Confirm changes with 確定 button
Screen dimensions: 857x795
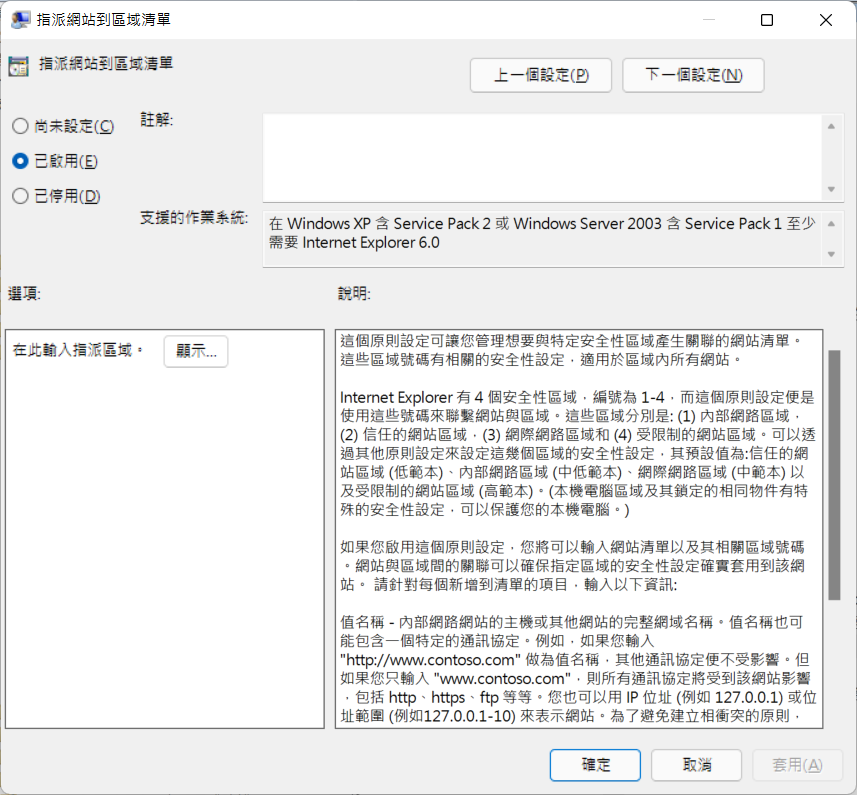[596, 765]
